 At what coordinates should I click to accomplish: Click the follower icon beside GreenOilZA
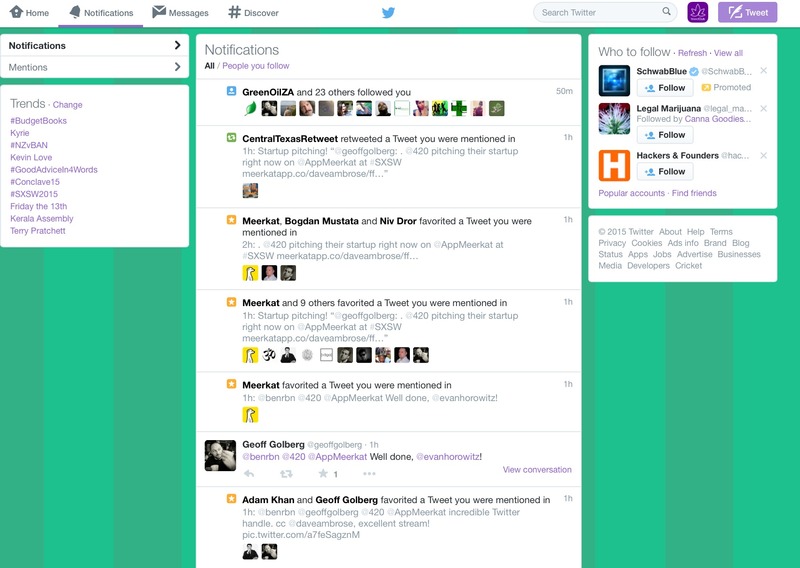pyautogui.click(x=231, y=91)
